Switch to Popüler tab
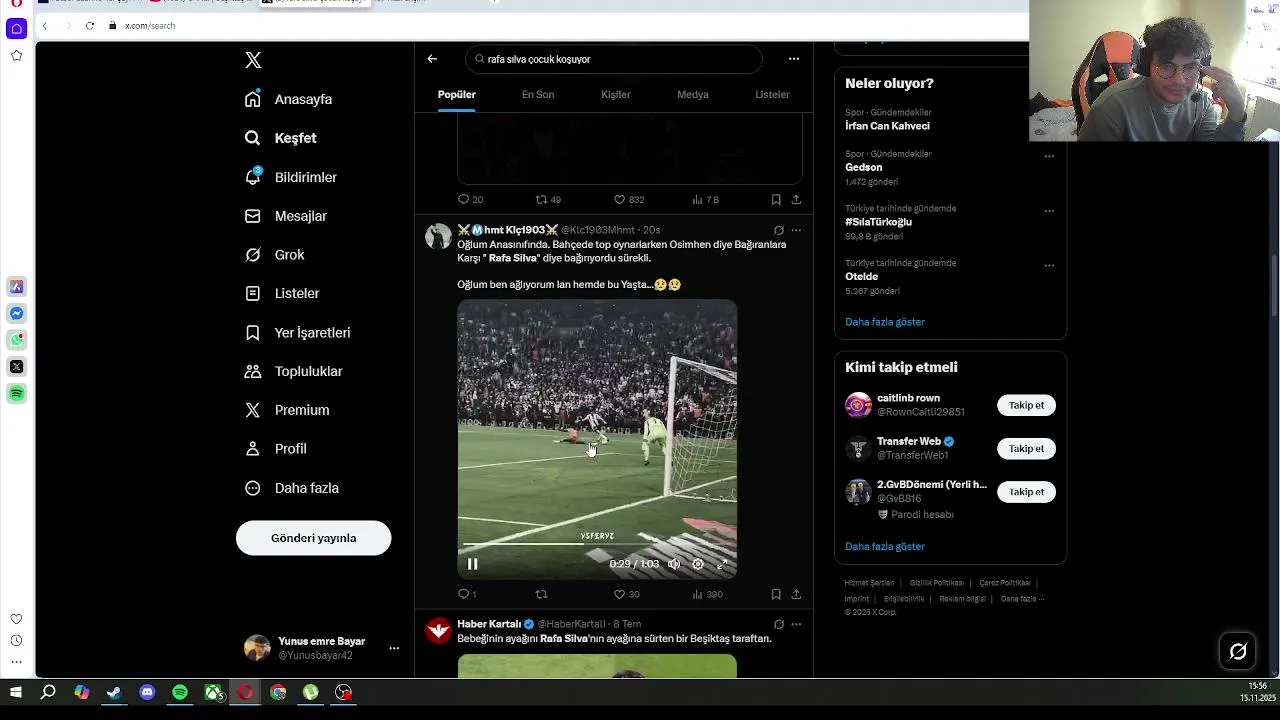The image size is (1280, 720). pyautogui.click(x=457, y=94)
